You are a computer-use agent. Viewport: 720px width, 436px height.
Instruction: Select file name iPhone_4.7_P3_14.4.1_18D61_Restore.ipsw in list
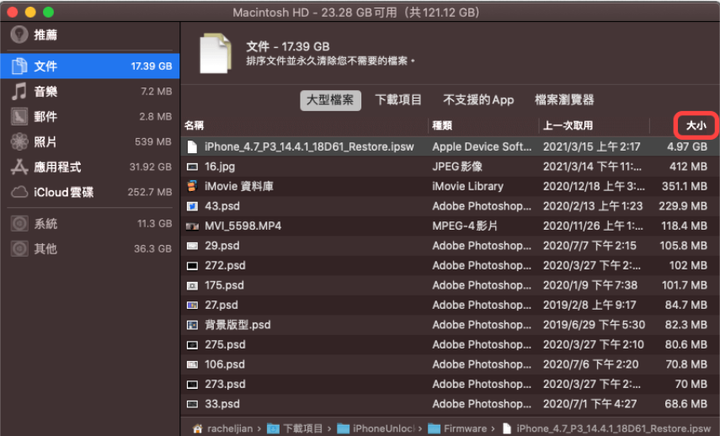[x=309, y=147]
